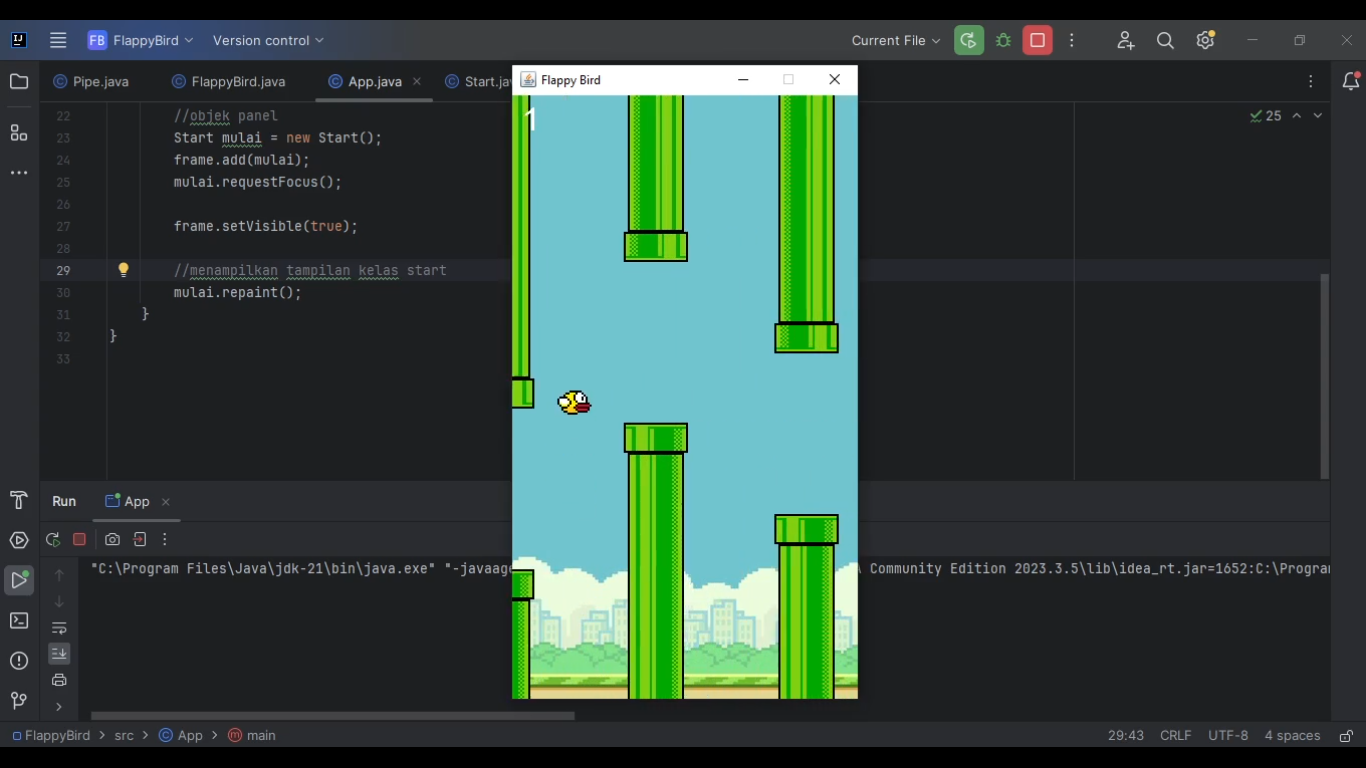
Task: Click the camera icon in the Run toolbar
Action: [112, 540]
